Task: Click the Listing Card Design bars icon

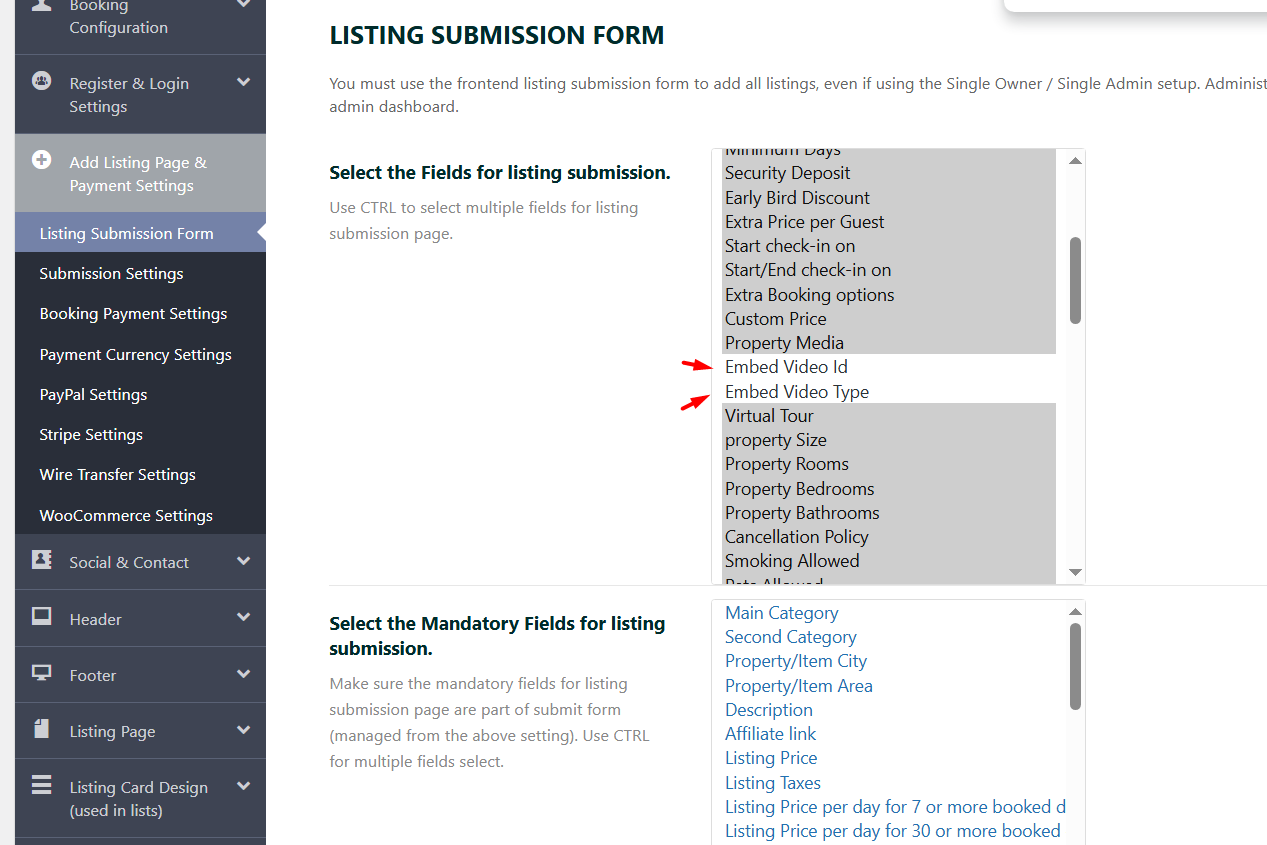Action: pos(42,786)
